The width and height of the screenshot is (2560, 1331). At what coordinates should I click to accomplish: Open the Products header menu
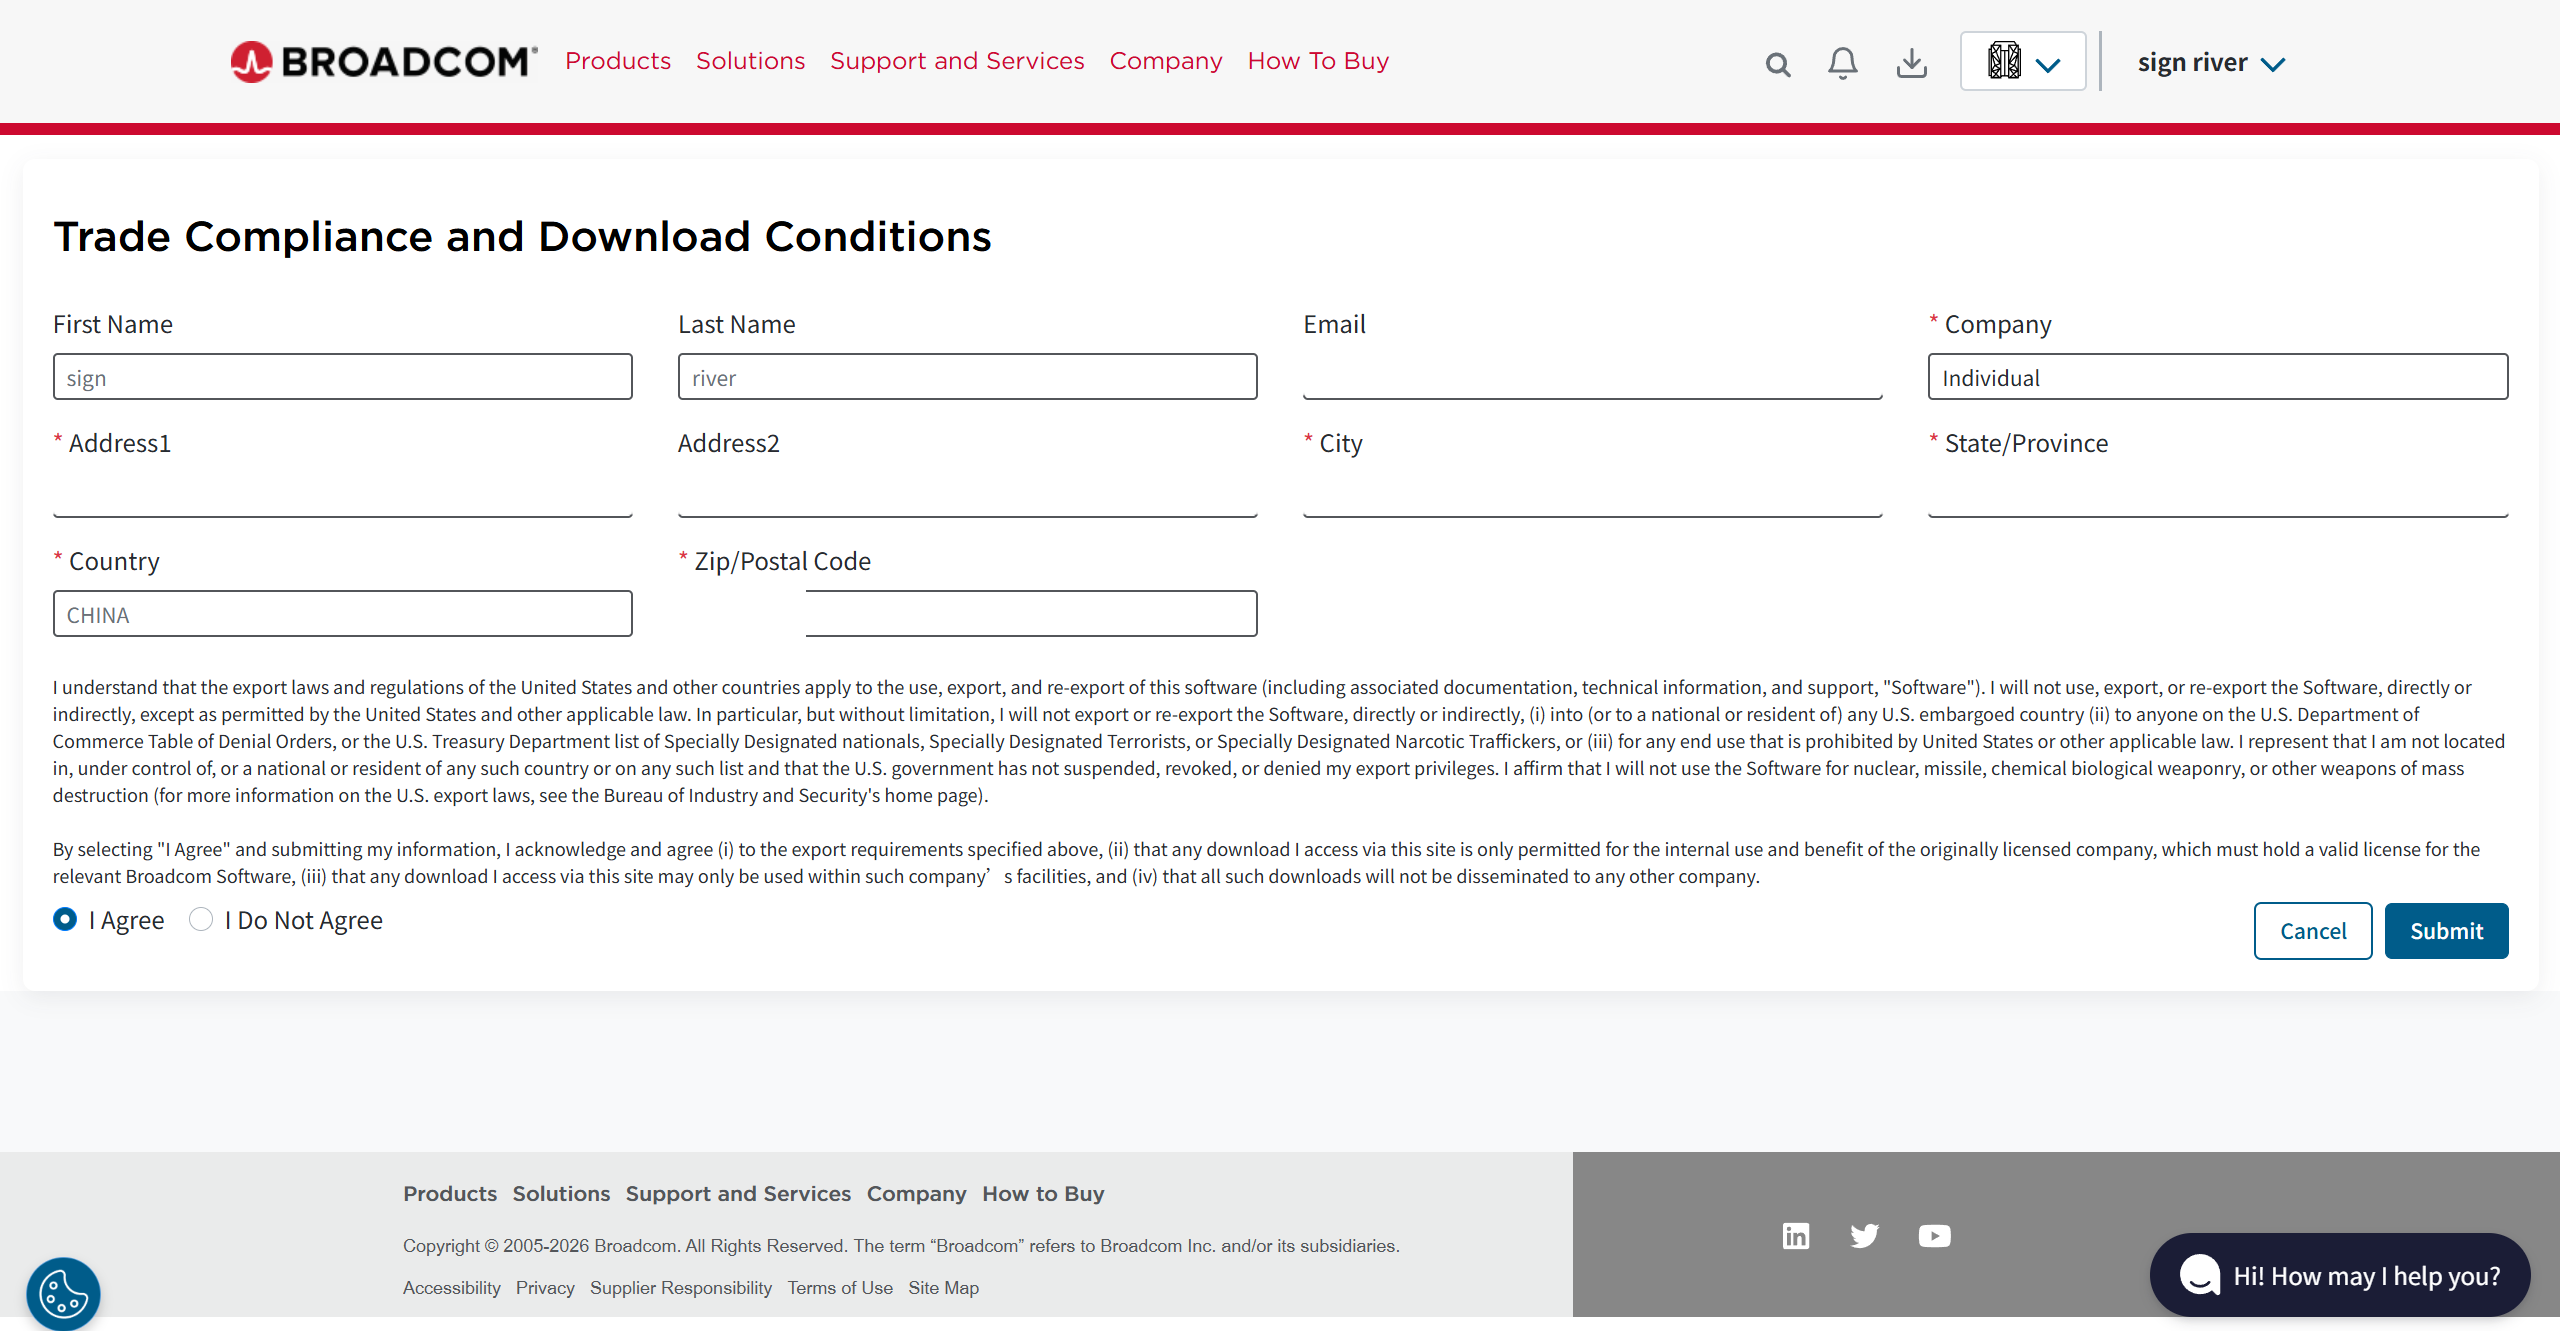[618, 61]
